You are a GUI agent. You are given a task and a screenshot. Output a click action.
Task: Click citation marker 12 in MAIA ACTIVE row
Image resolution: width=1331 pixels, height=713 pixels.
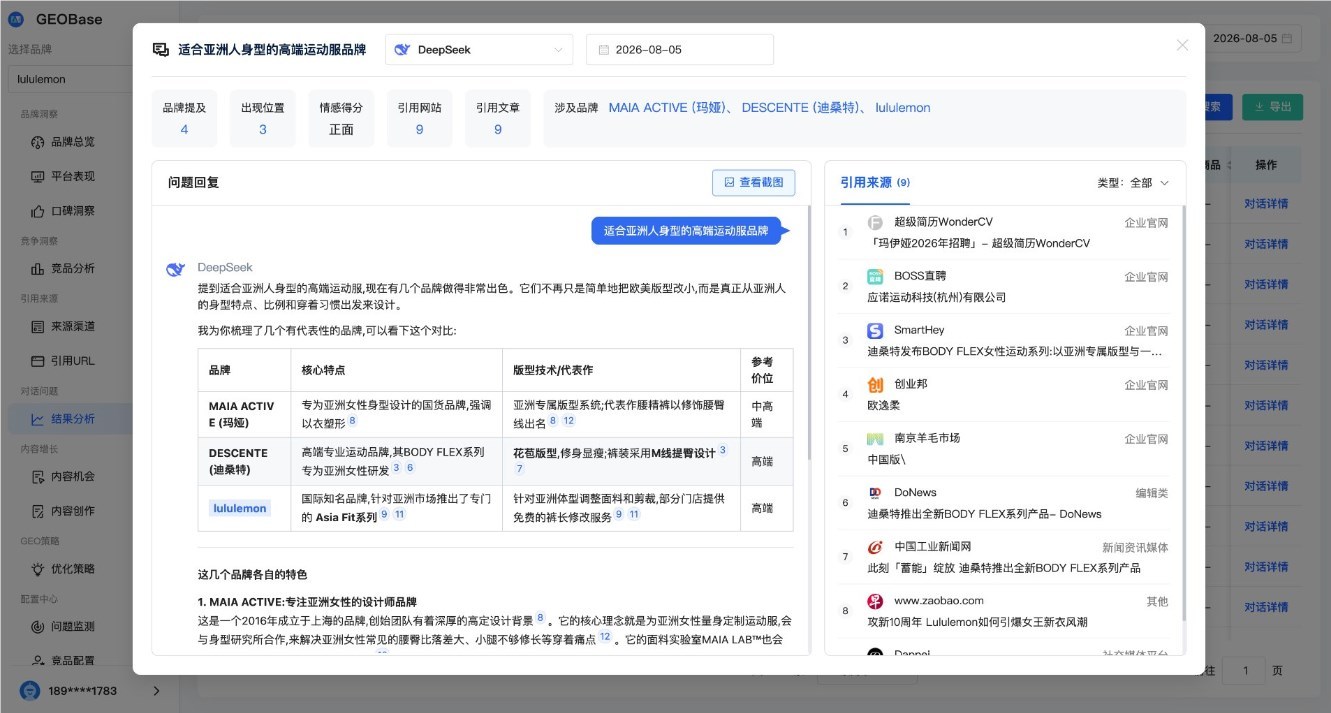point(569,421)
